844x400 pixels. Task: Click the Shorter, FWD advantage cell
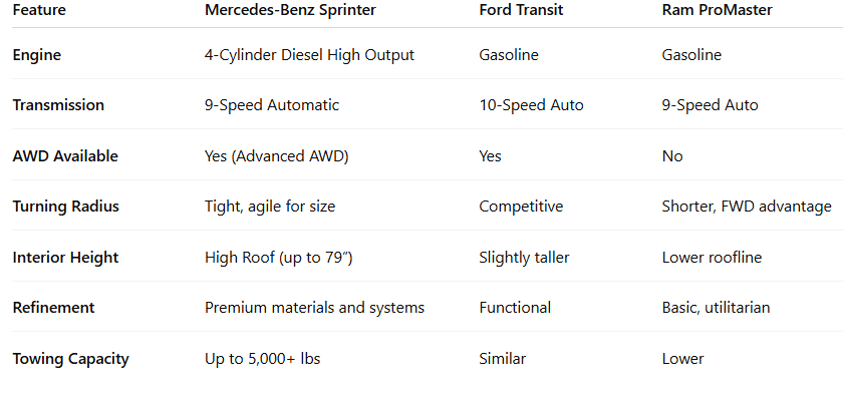coord(746,206)
